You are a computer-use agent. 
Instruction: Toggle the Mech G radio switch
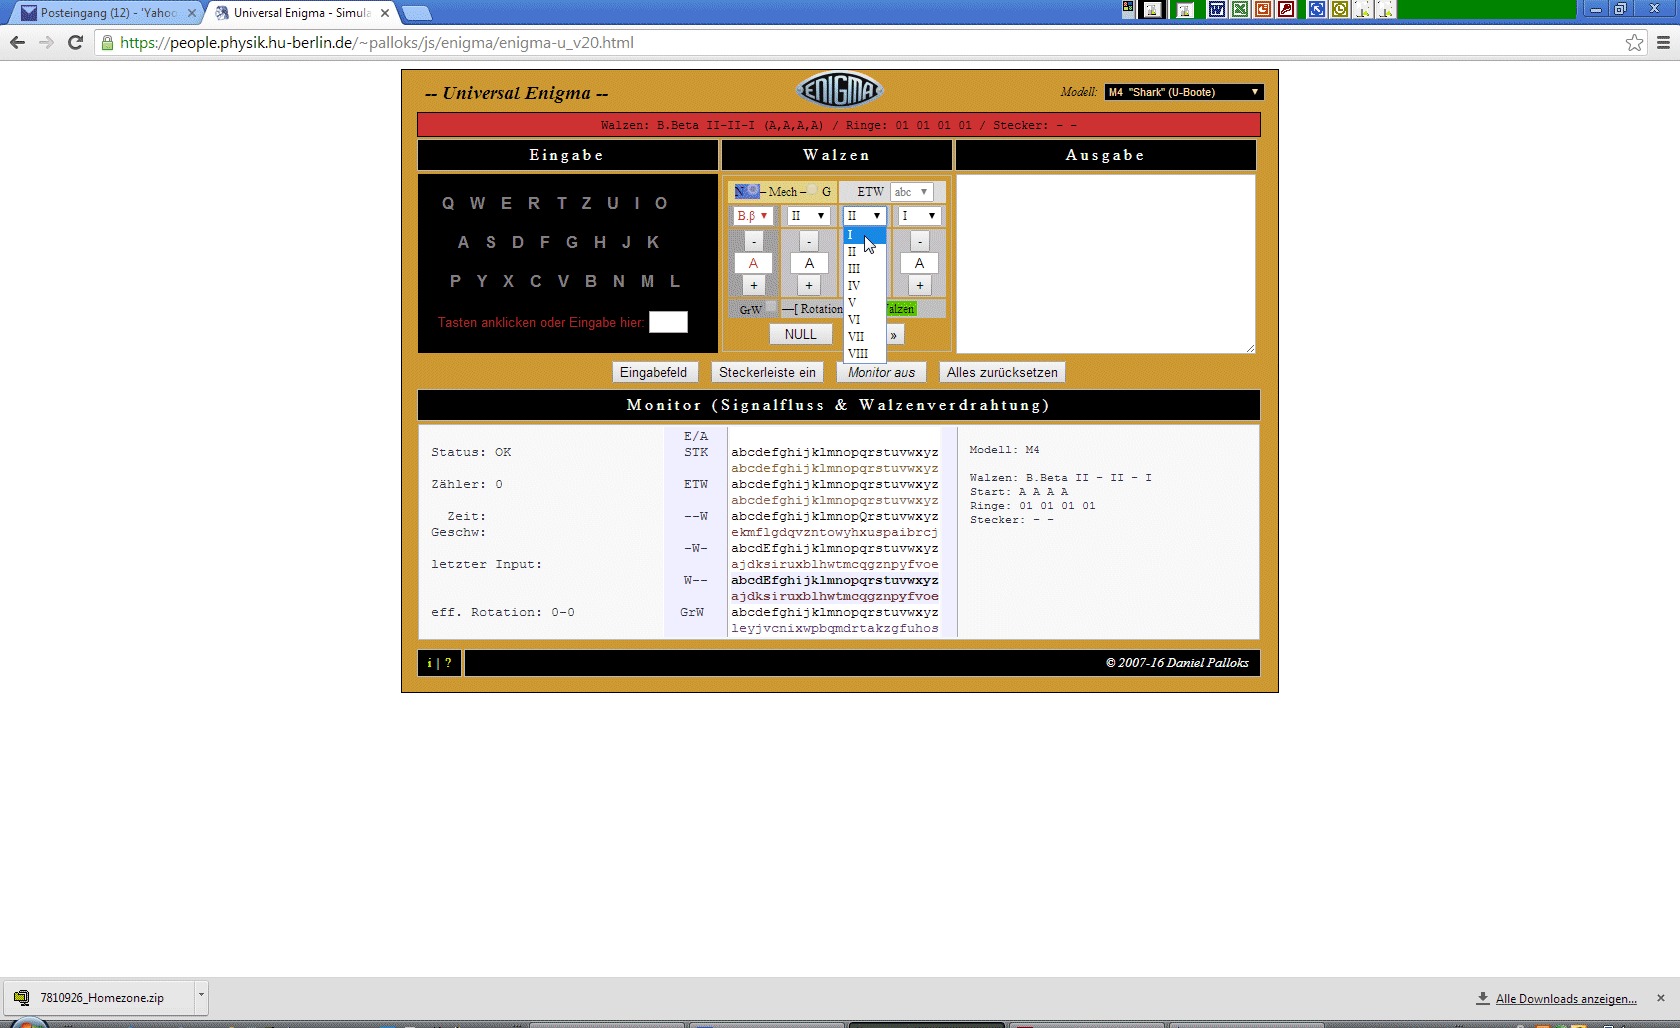[x=813, y=191]
